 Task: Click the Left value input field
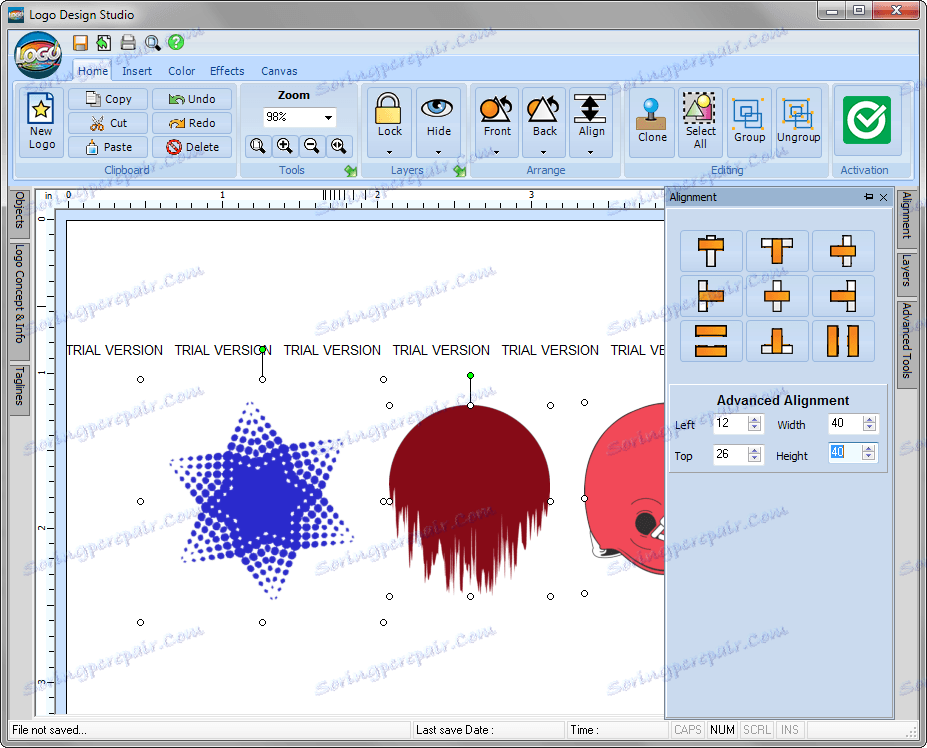pos(731,423)
